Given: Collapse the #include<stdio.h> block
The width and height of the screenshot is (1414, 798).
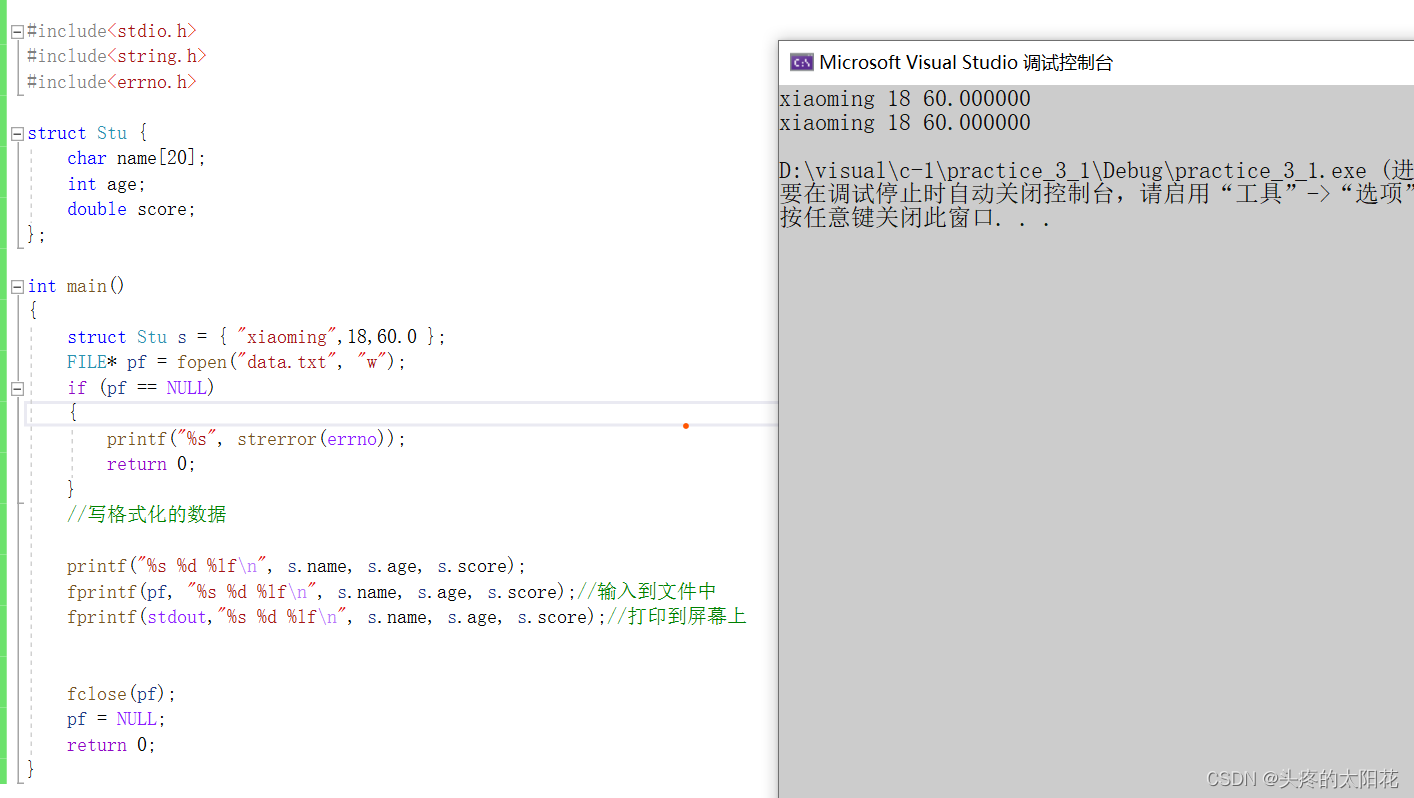Looking at the screenshot, I should pyautogui.click(x=17, y=32).
